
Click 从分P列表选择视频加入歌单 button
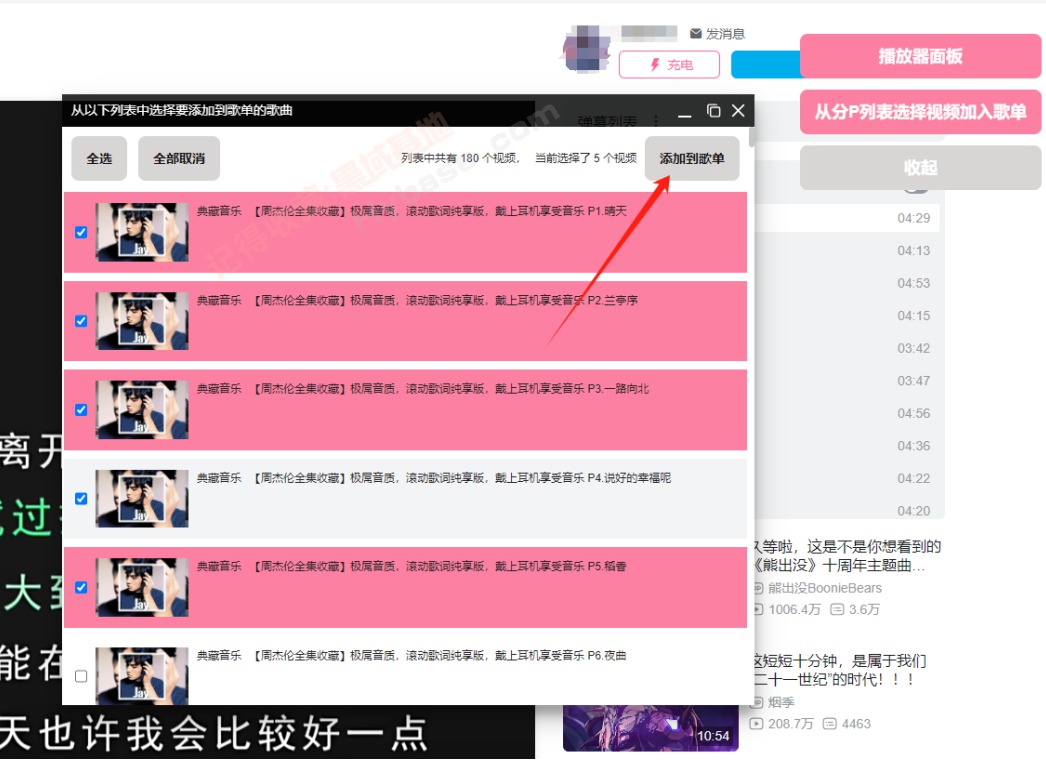click(x=920, y=112)
